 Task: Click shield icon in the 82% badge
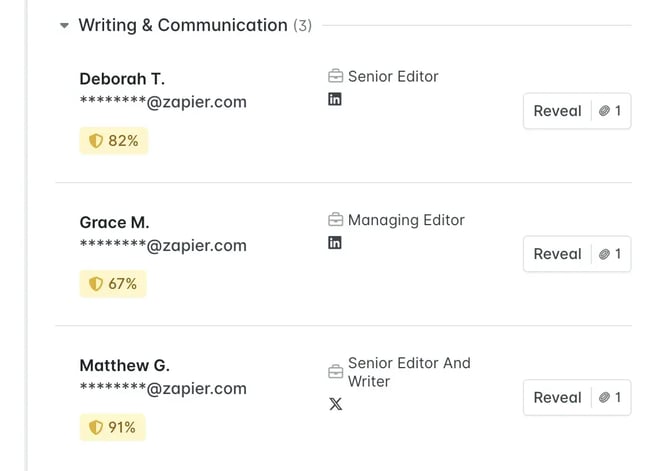tap(96, 142)
